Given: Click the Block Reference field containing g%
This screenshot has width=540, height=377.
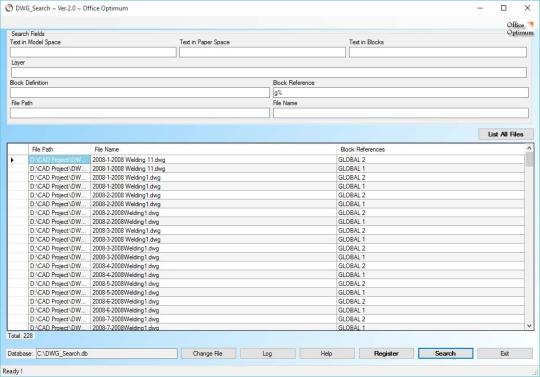Looking at the screenshot, I should 401,93.
